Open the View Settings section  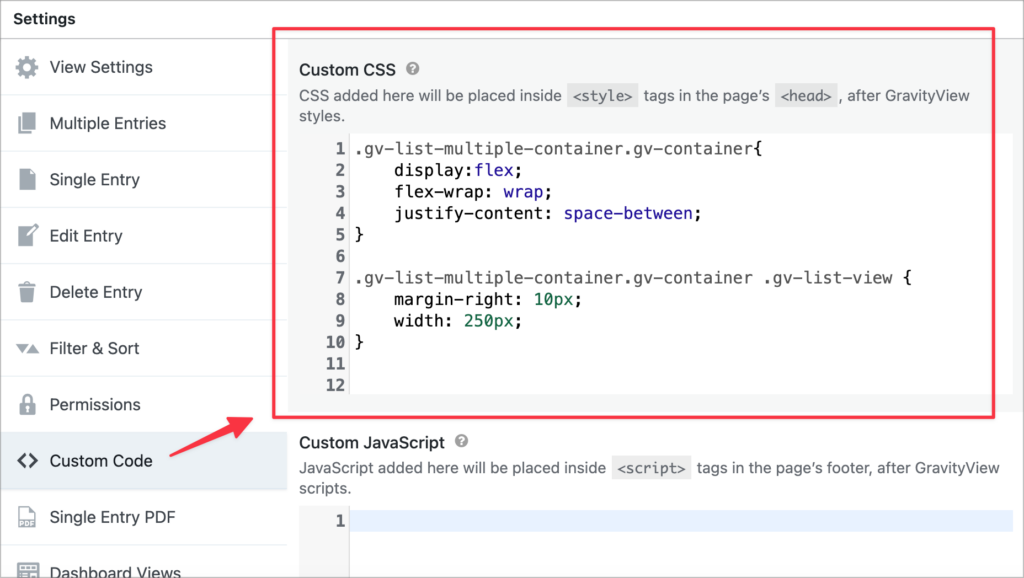tap(101, 67)
